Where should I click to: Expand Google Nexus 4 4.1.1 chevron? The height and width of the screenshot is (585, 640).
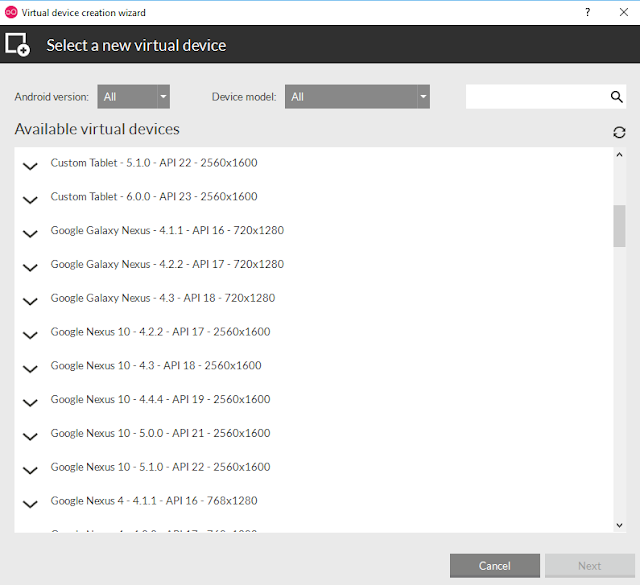(x=30, y=505)
